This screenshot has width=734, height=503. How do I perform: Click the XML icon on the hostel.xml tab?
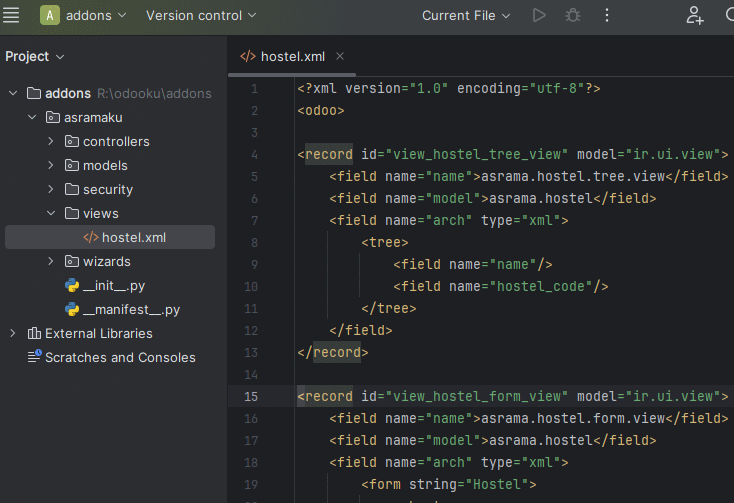(248, 57)
